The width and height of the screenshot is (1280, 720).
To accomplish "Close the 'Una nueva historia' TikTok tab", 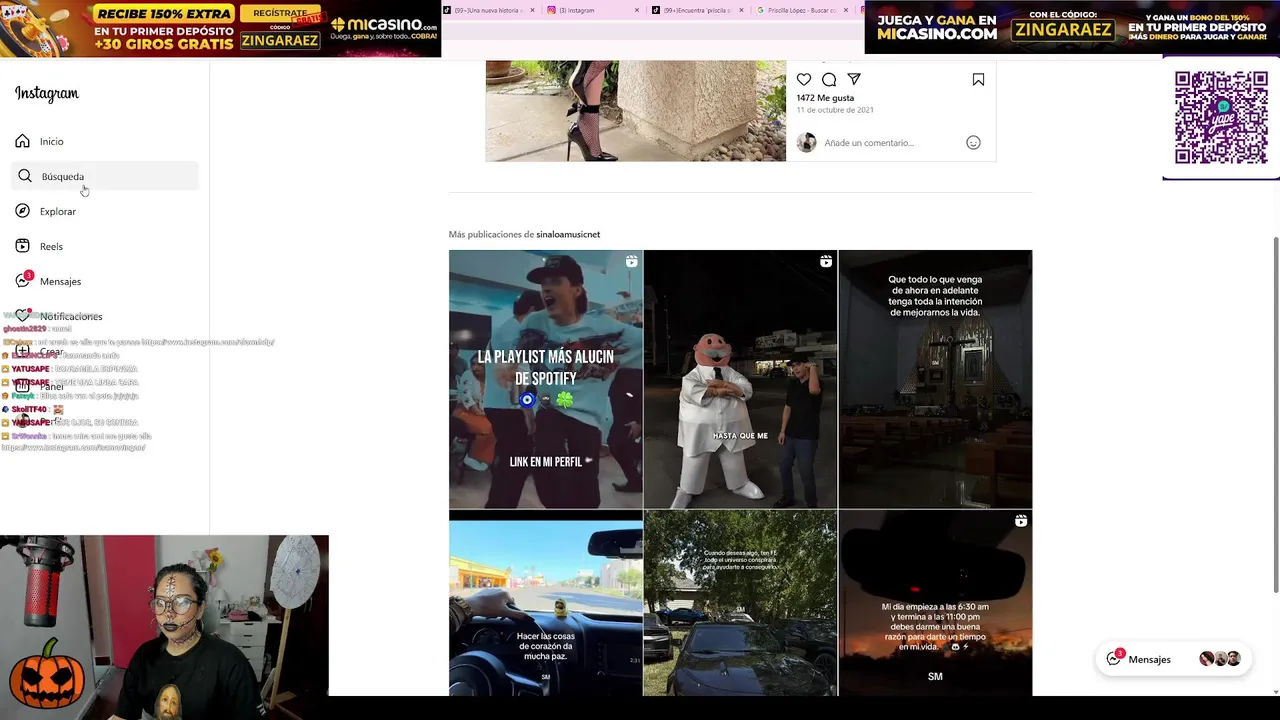I will [x=532, y=10].
